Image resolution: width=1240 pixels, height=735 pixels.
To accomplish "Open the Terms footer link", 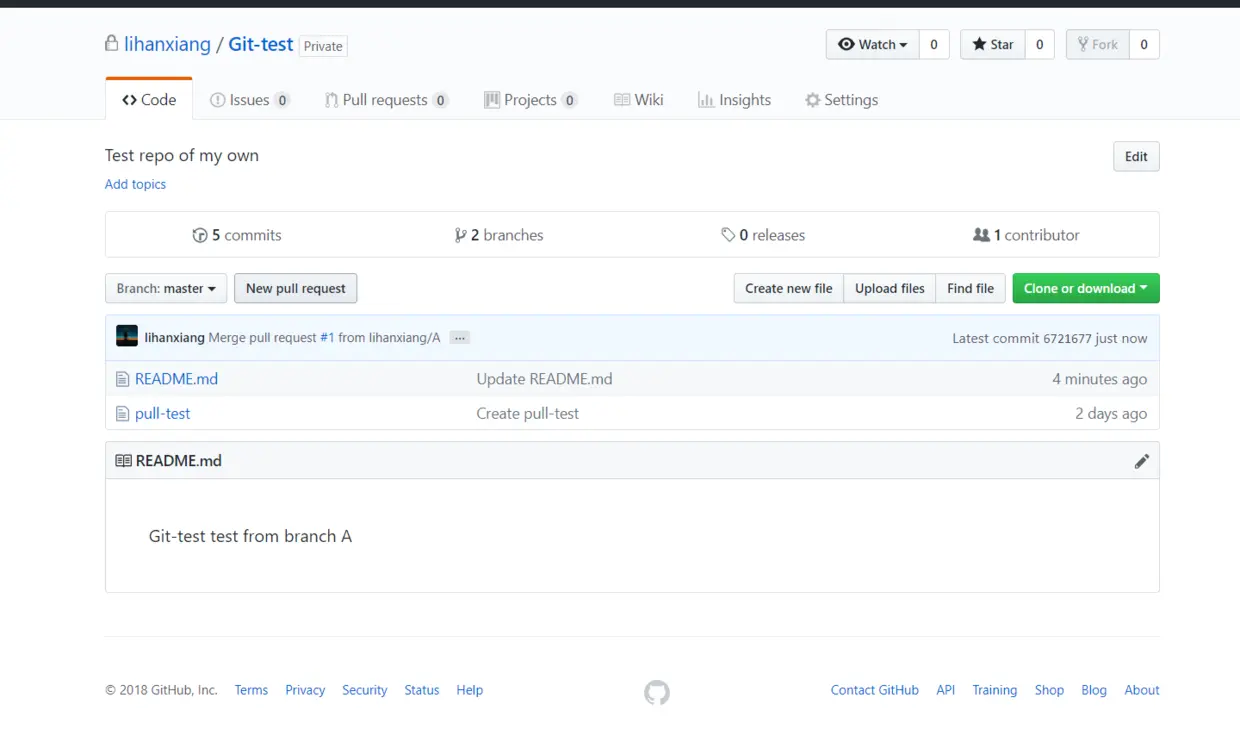I will pyautogui.click(x=251, y=690).
